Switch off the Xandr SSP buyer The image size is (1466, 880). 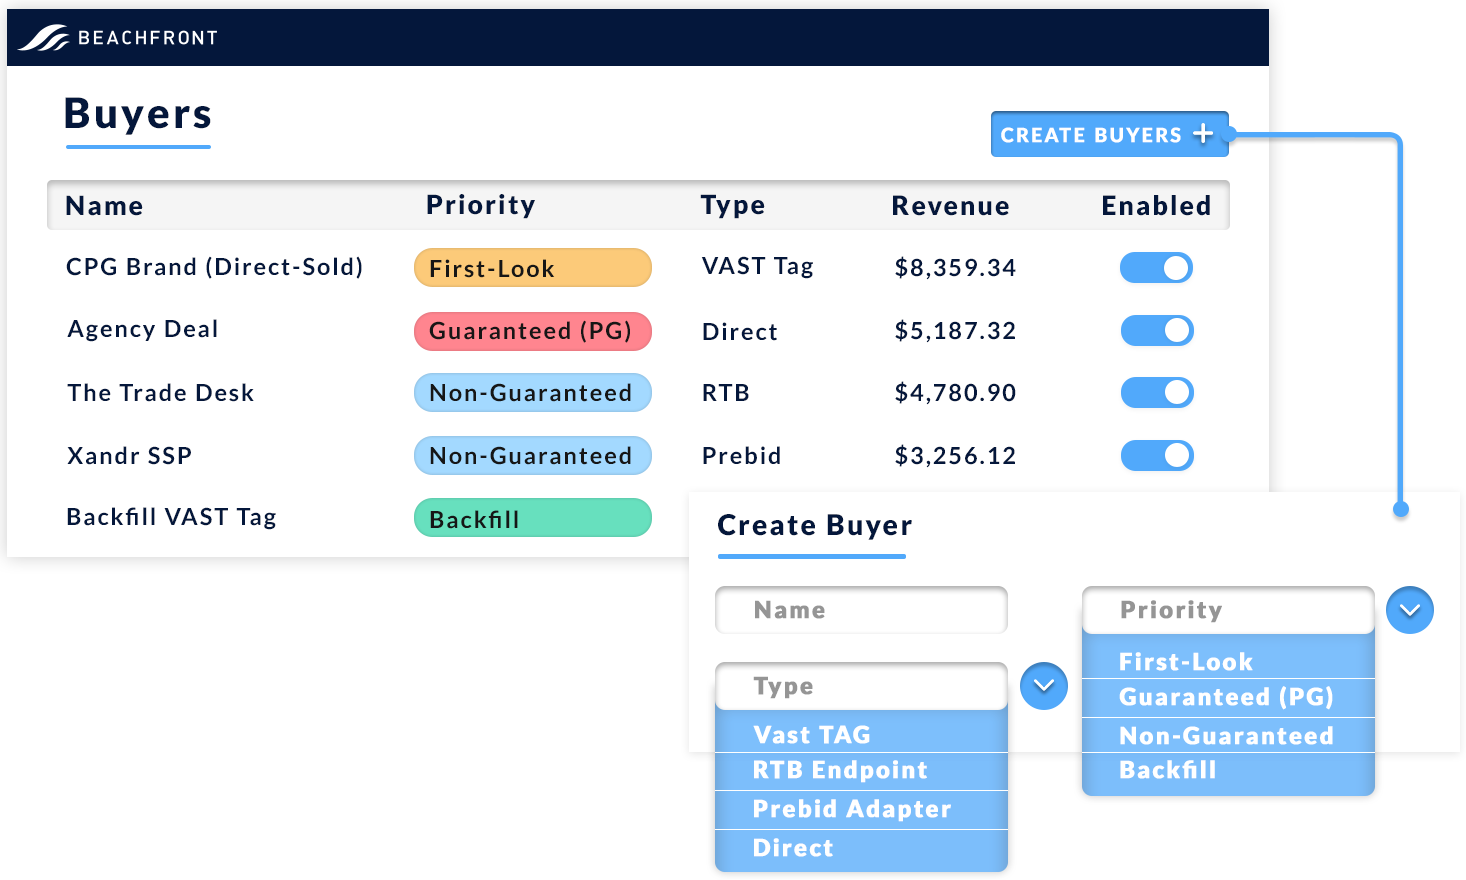[1156, 456]
